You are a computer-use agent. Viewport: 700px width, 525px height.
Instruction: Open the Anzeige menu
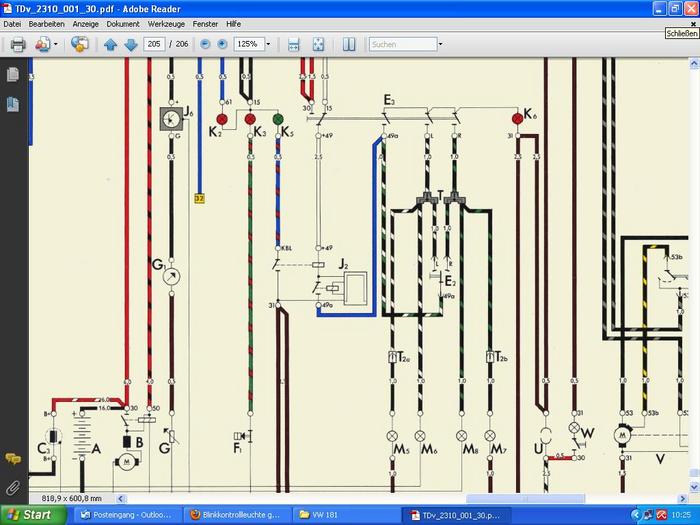(x=86, y=24)
